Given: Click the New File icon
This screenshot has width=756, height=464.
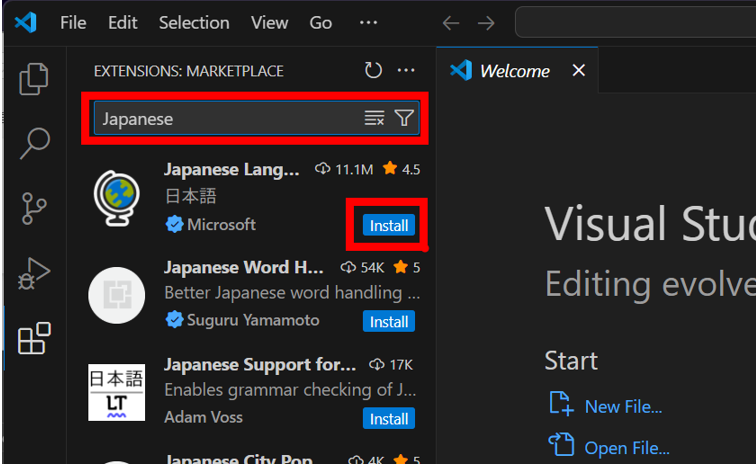Looking at the screenshot, I should pos(561,403).
